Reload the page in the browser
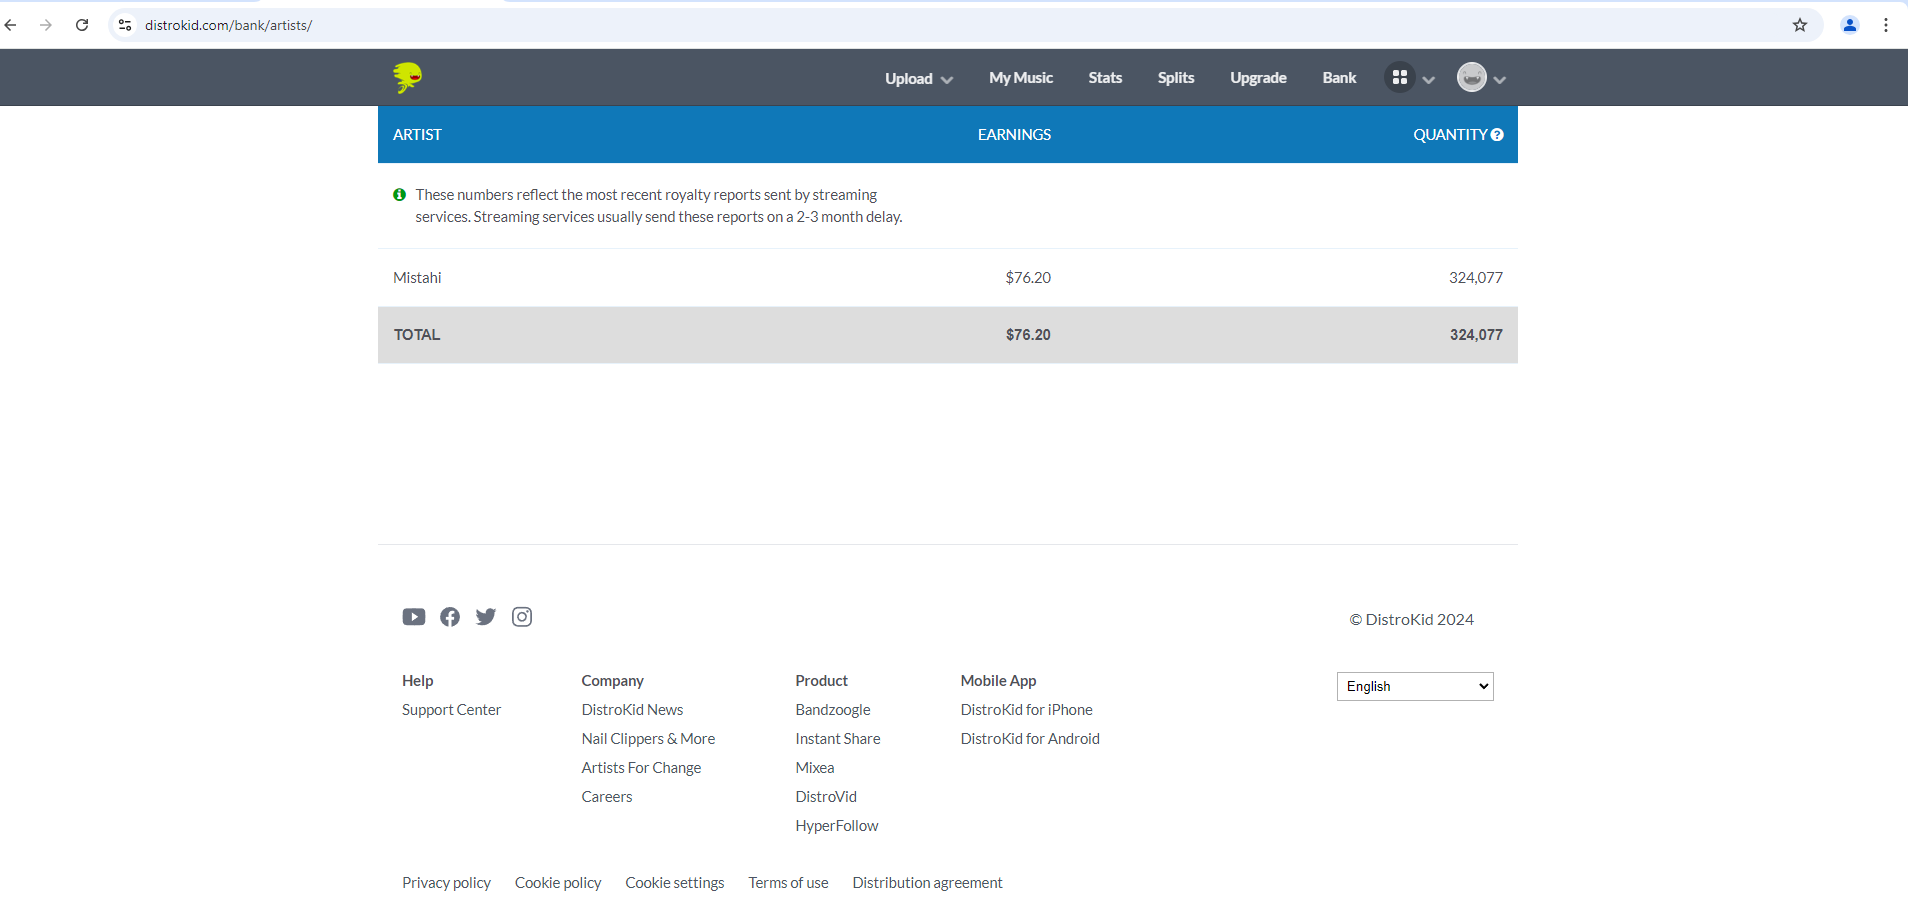The width and height of the screenshot is (1908, 916). pyautogui.click(x=82, y=25)
